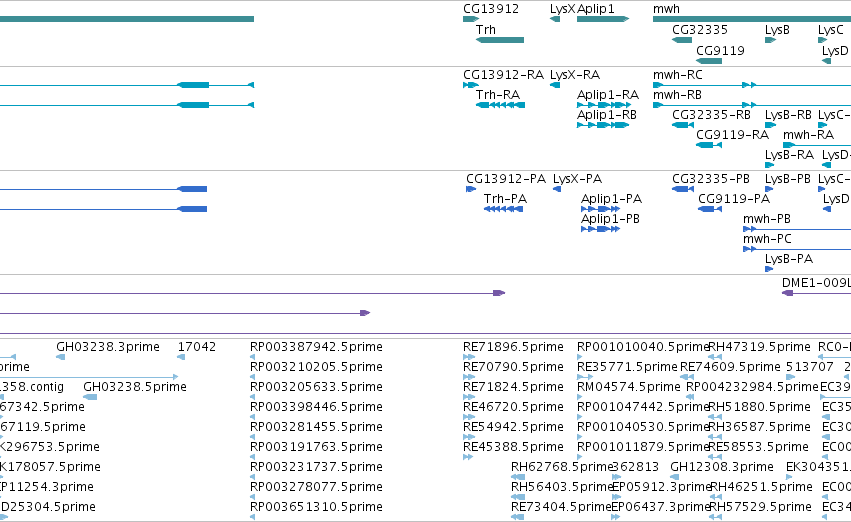Click the LysB gene label
Screen dimensions: 851x522
pyautogui.click(x=777, y=30)
